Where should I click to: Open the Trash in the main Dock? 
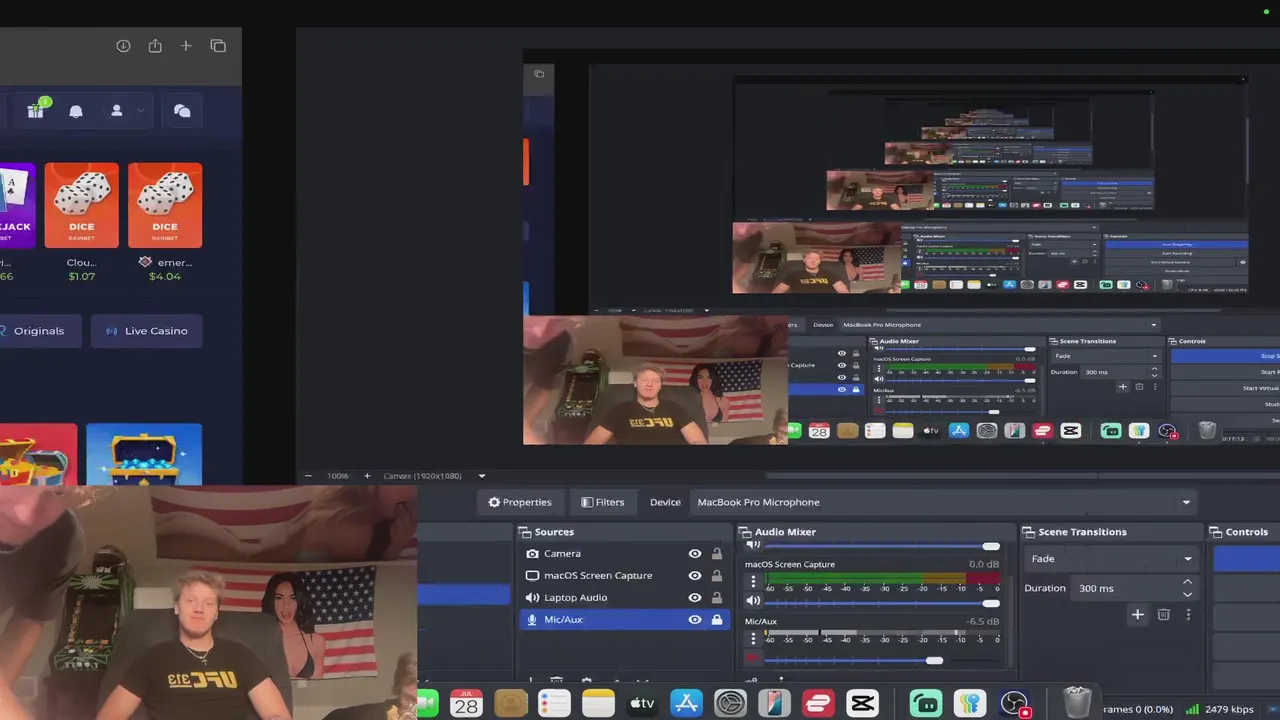coord(1077,703)
